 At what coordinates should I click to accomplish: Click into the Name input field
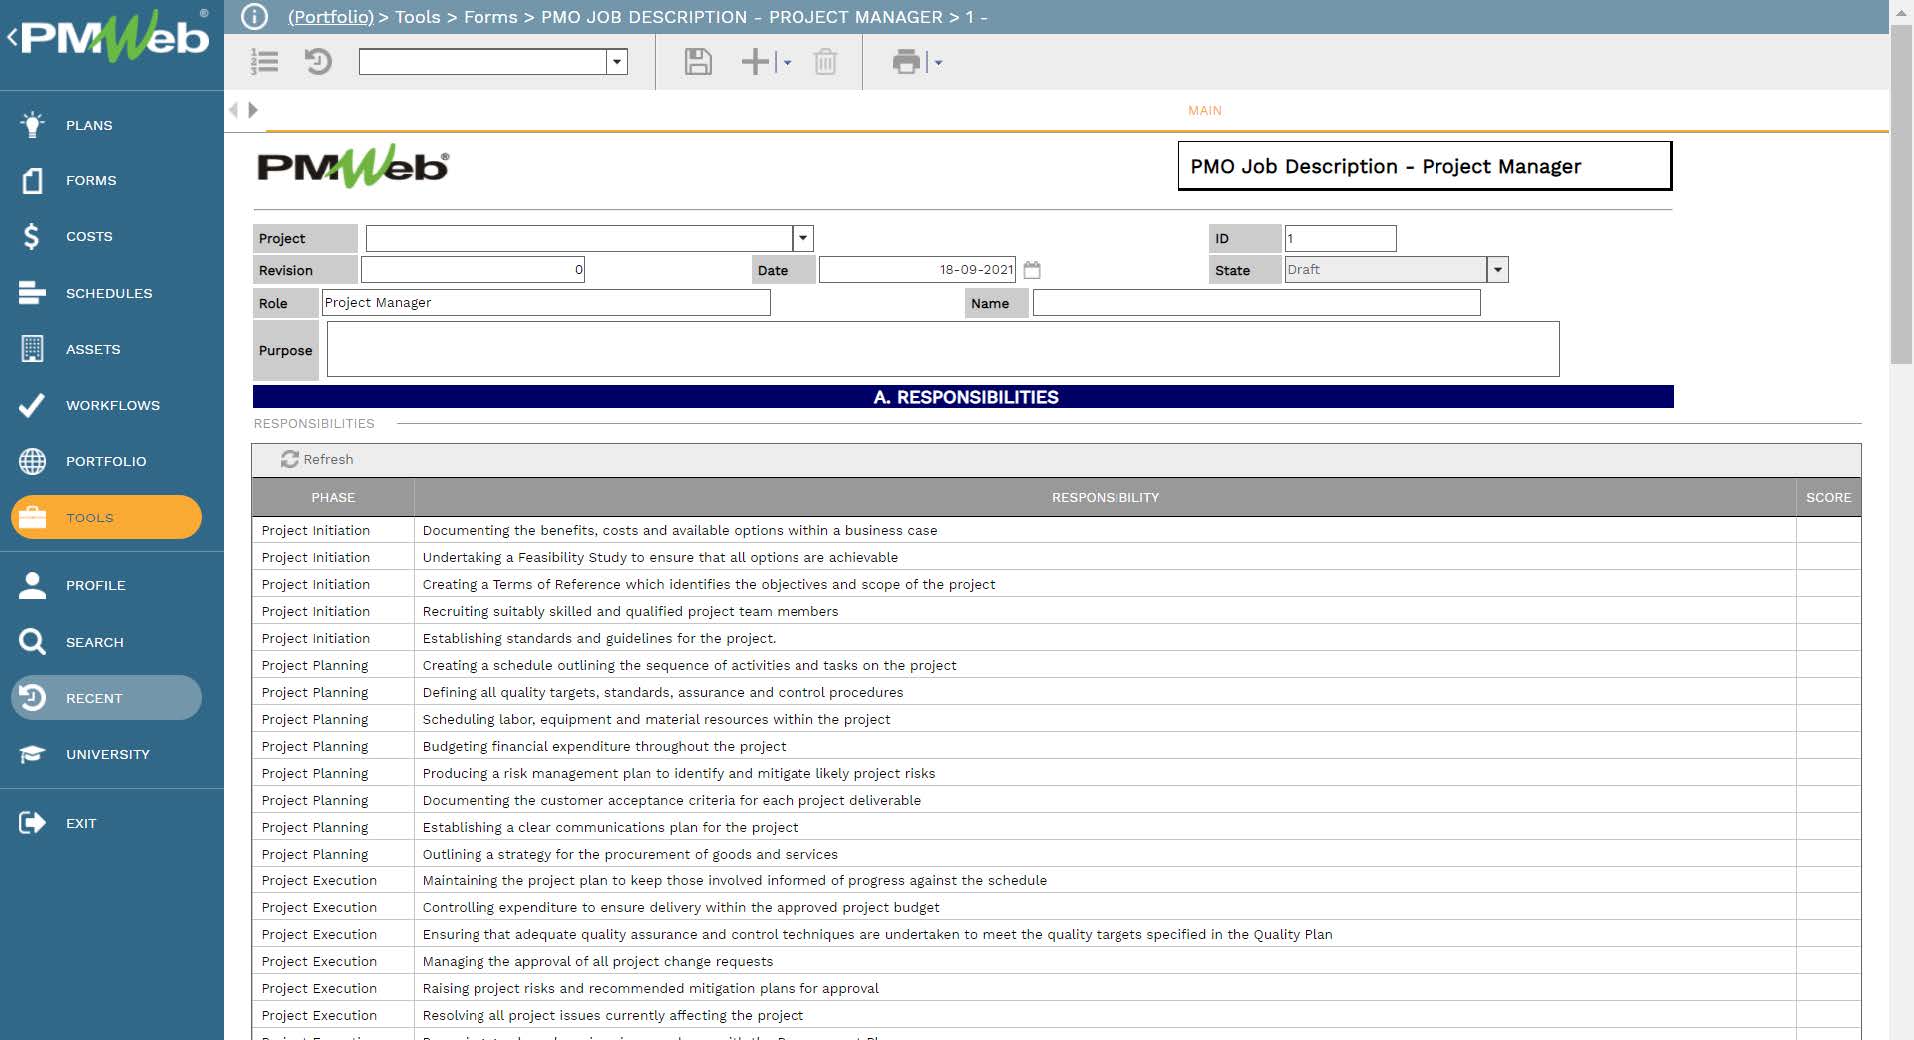1256,303
